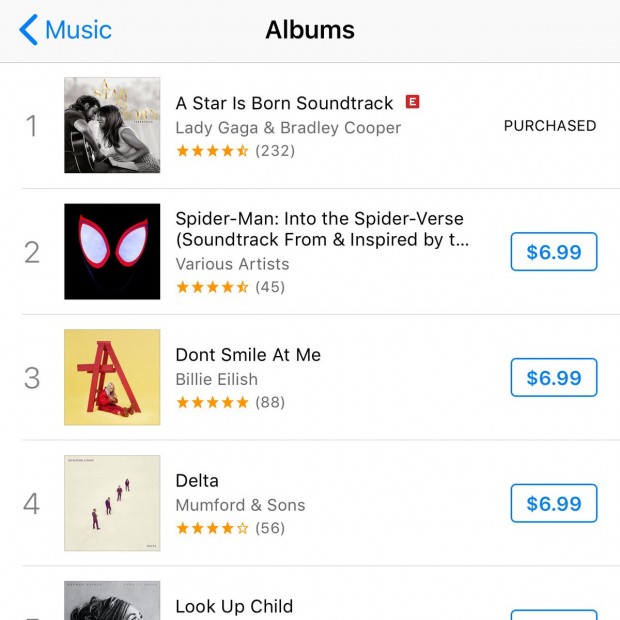Open Look Up Child cover thumbnail
The image size is (620, 620).
[x=112, y=600]
